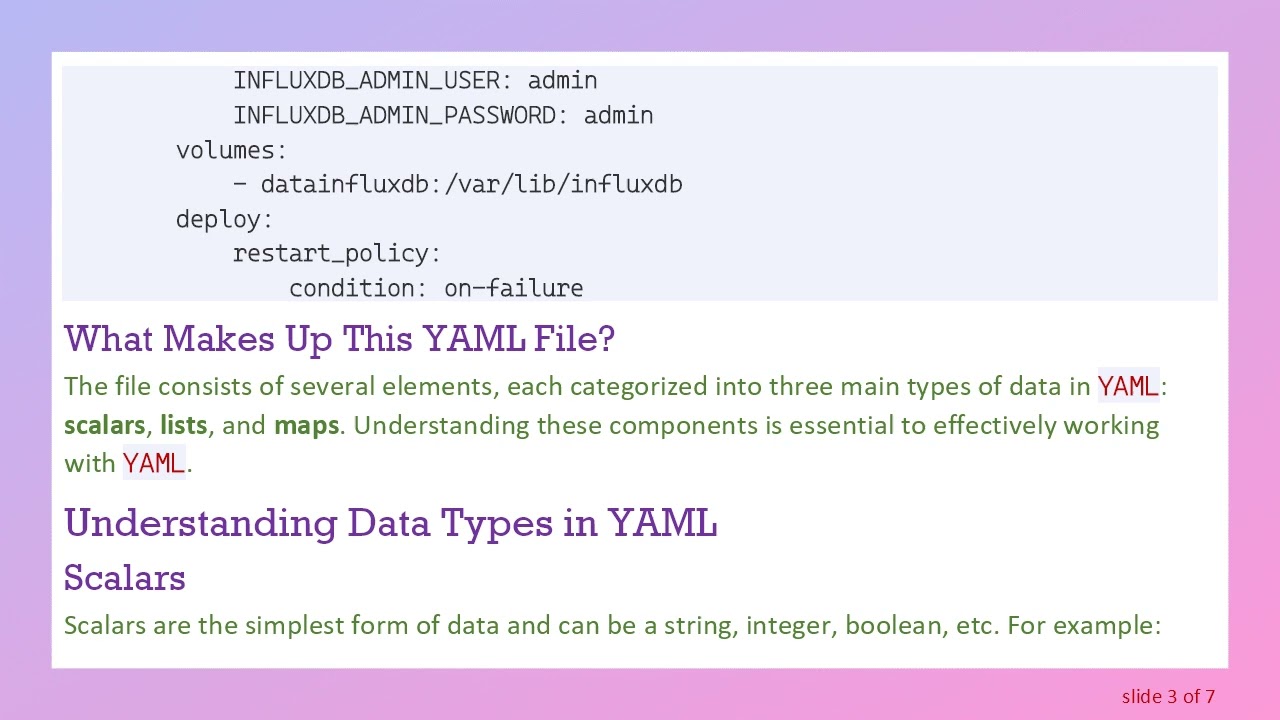Click the 'Understanding Data Types in YAML' heading
1280x720 pixels.
[x=390, y=523]
